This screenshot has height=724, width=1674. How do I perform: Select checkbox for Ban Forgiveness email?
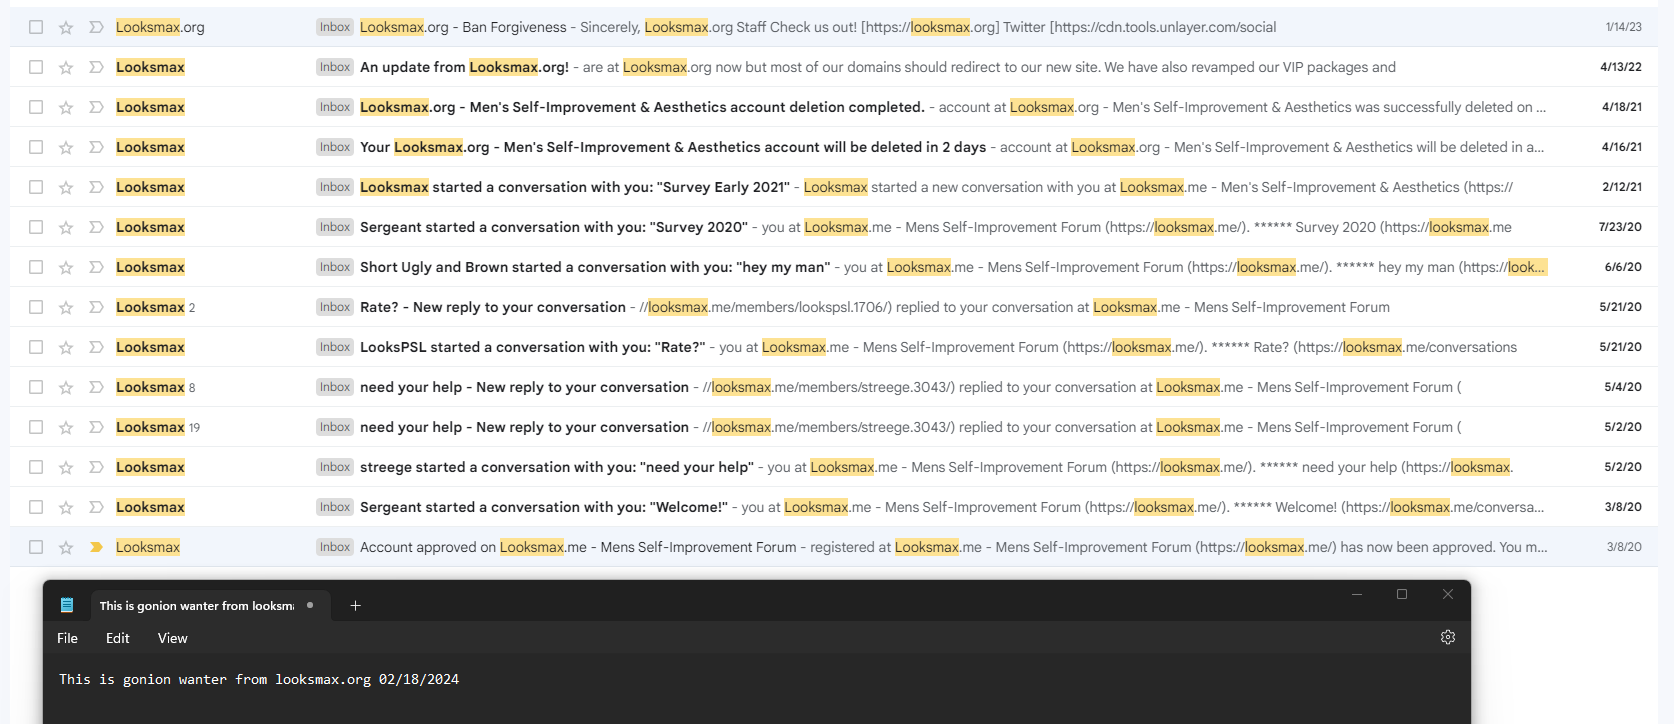pos(36,27)
